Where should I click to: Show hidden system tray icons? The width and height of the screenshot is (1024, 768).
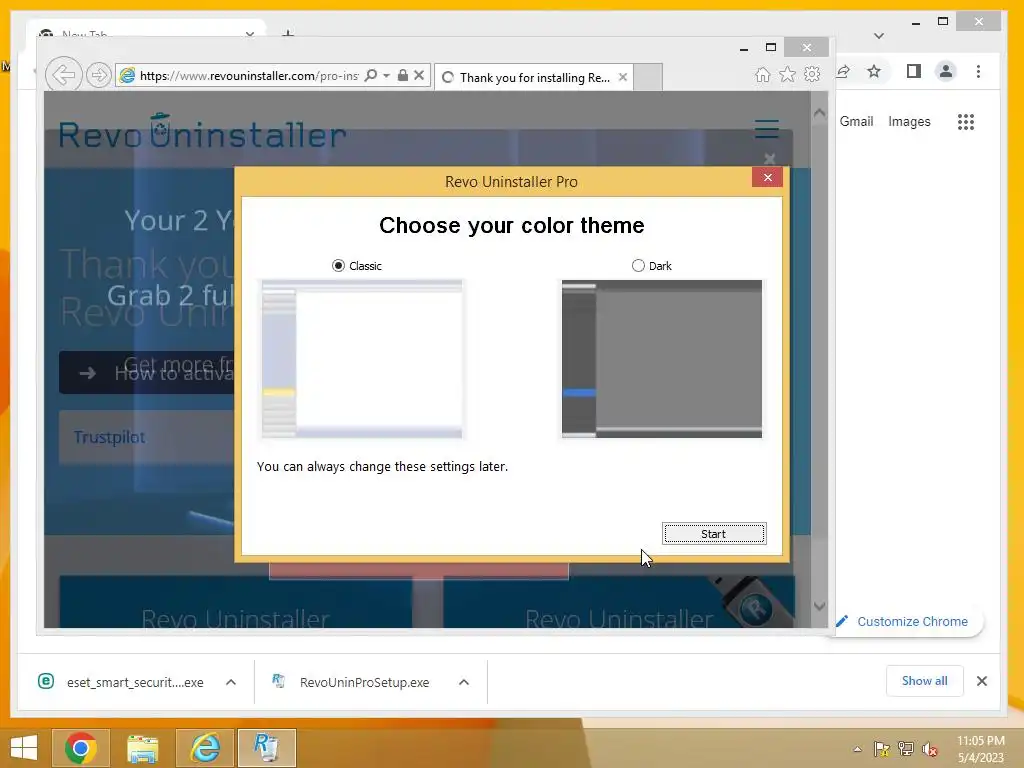point(857,749)
